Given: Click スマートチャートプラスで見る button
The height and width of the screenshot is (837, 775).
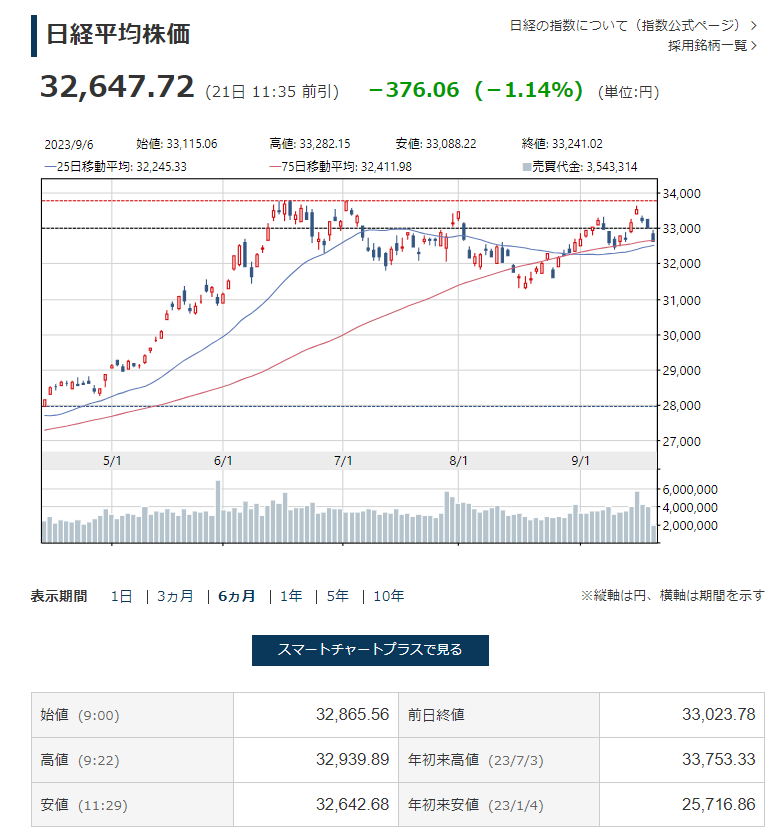Looking at the screenshot, I should (370, 650).
